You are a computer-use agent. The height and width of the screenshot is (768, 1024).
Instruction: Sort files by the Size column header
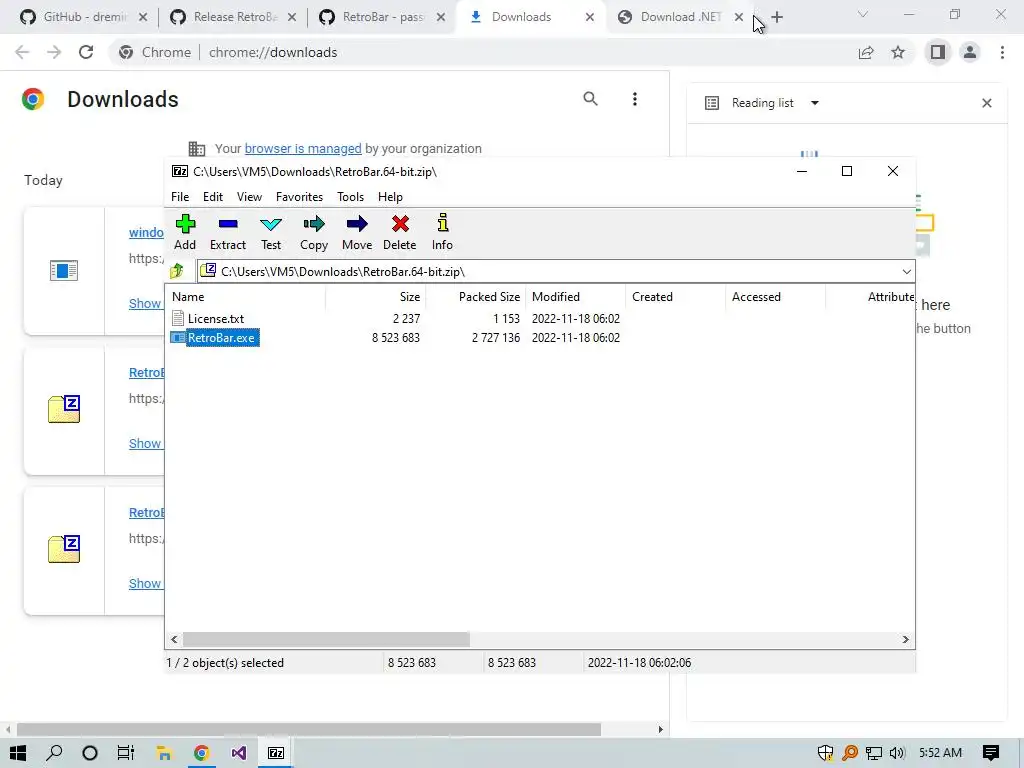(x=376, y=296)
